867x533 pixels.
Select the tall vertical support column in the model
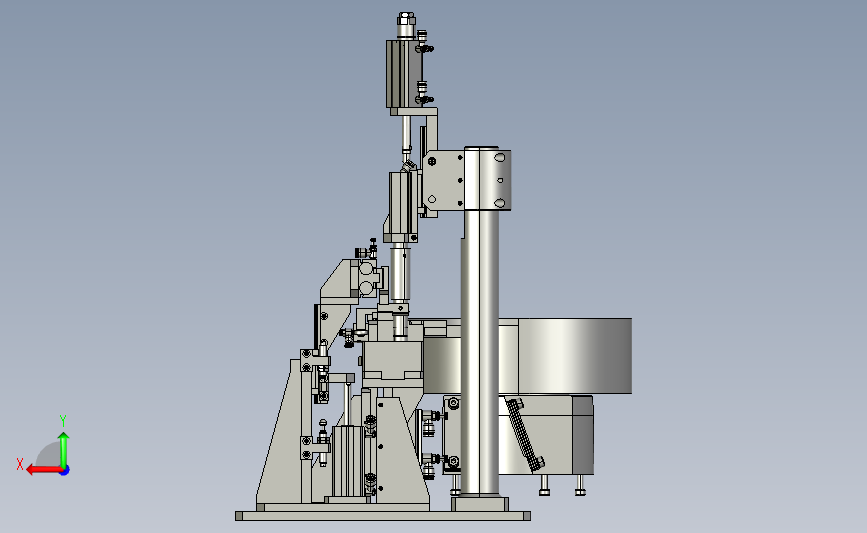coord(480,354)
